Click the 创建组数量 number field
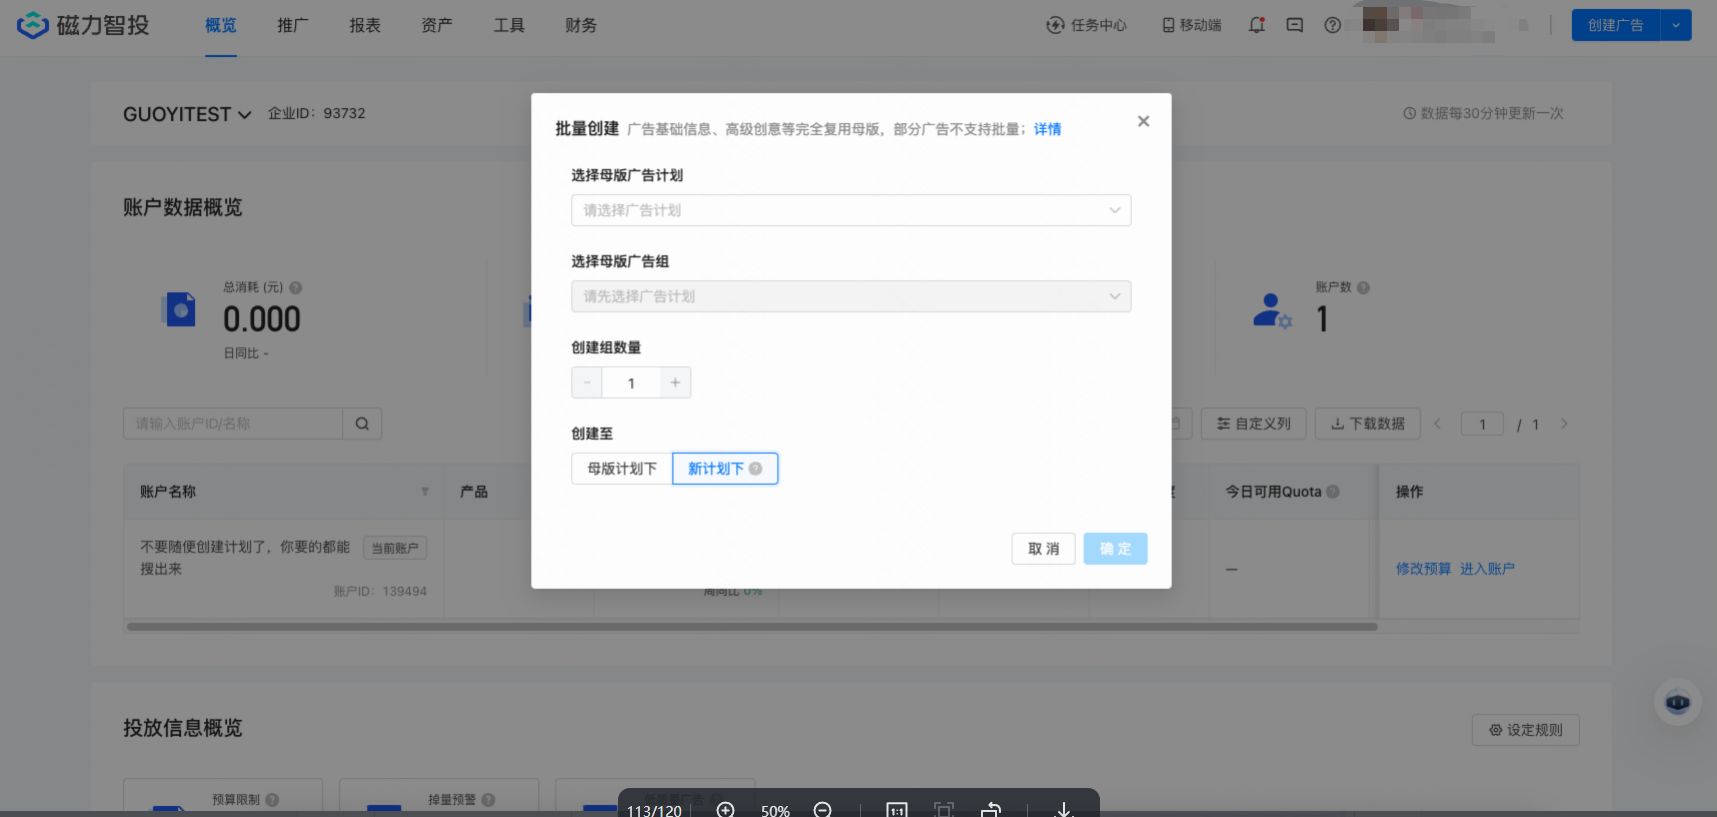Image resolution: width=1717 pixels, height=817 pixels. (x=631, y=383)
